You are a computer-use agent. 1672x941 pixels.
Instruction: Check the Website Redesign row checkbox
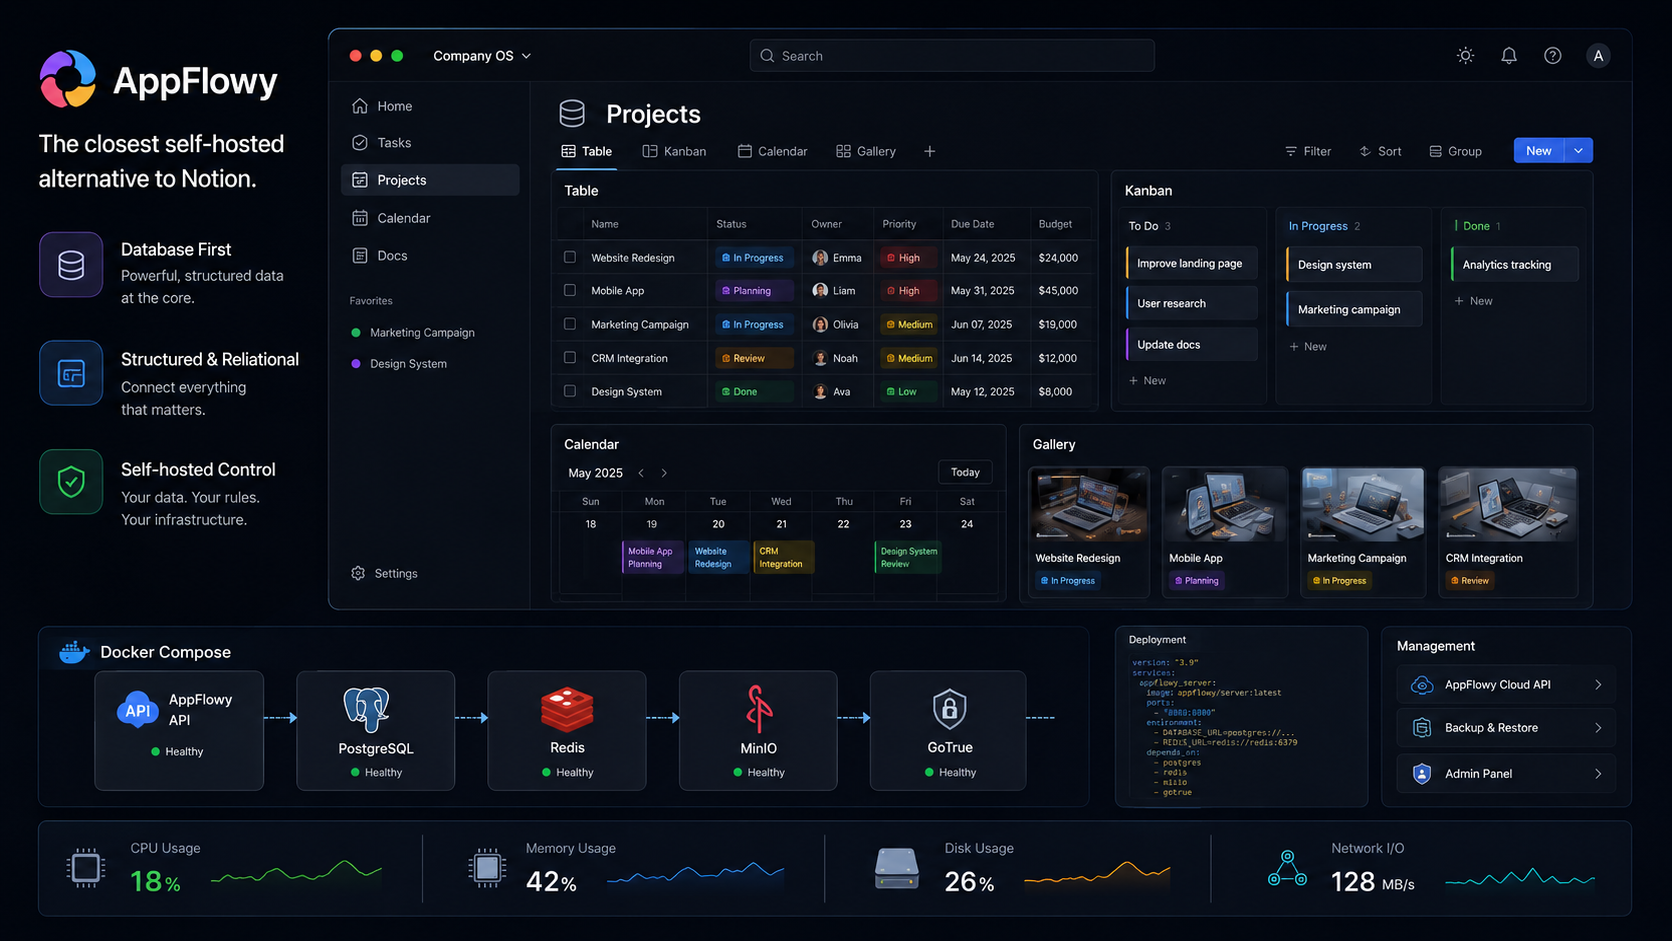(570, 257)
